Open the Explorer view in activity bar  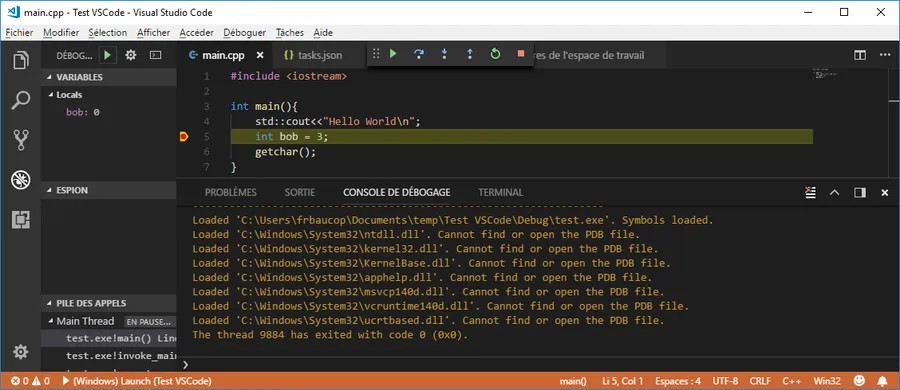[21, 60]
